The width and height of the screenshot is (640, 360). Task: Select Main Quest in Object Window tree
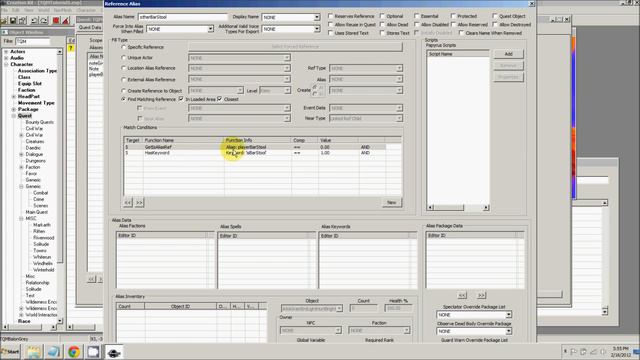36,212
